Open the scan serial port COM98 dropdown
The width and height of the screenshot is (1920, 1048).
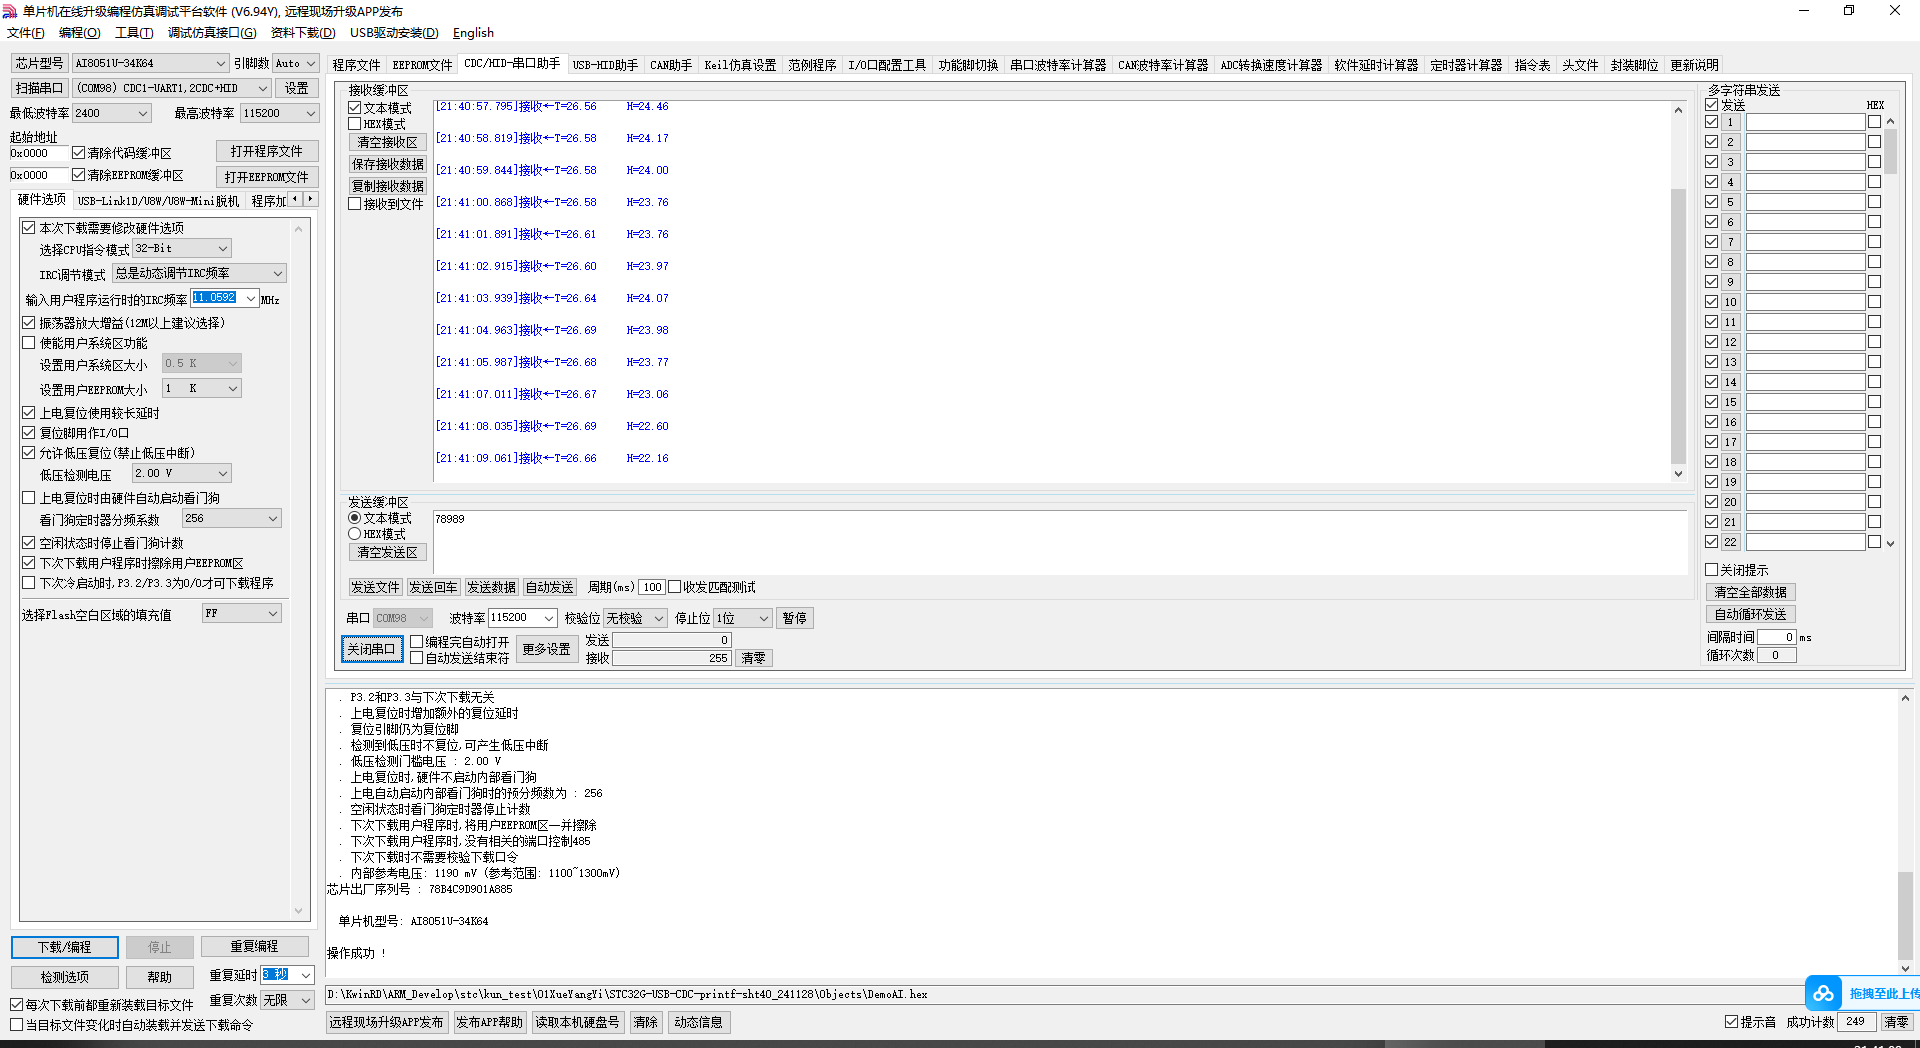point(171,88)
